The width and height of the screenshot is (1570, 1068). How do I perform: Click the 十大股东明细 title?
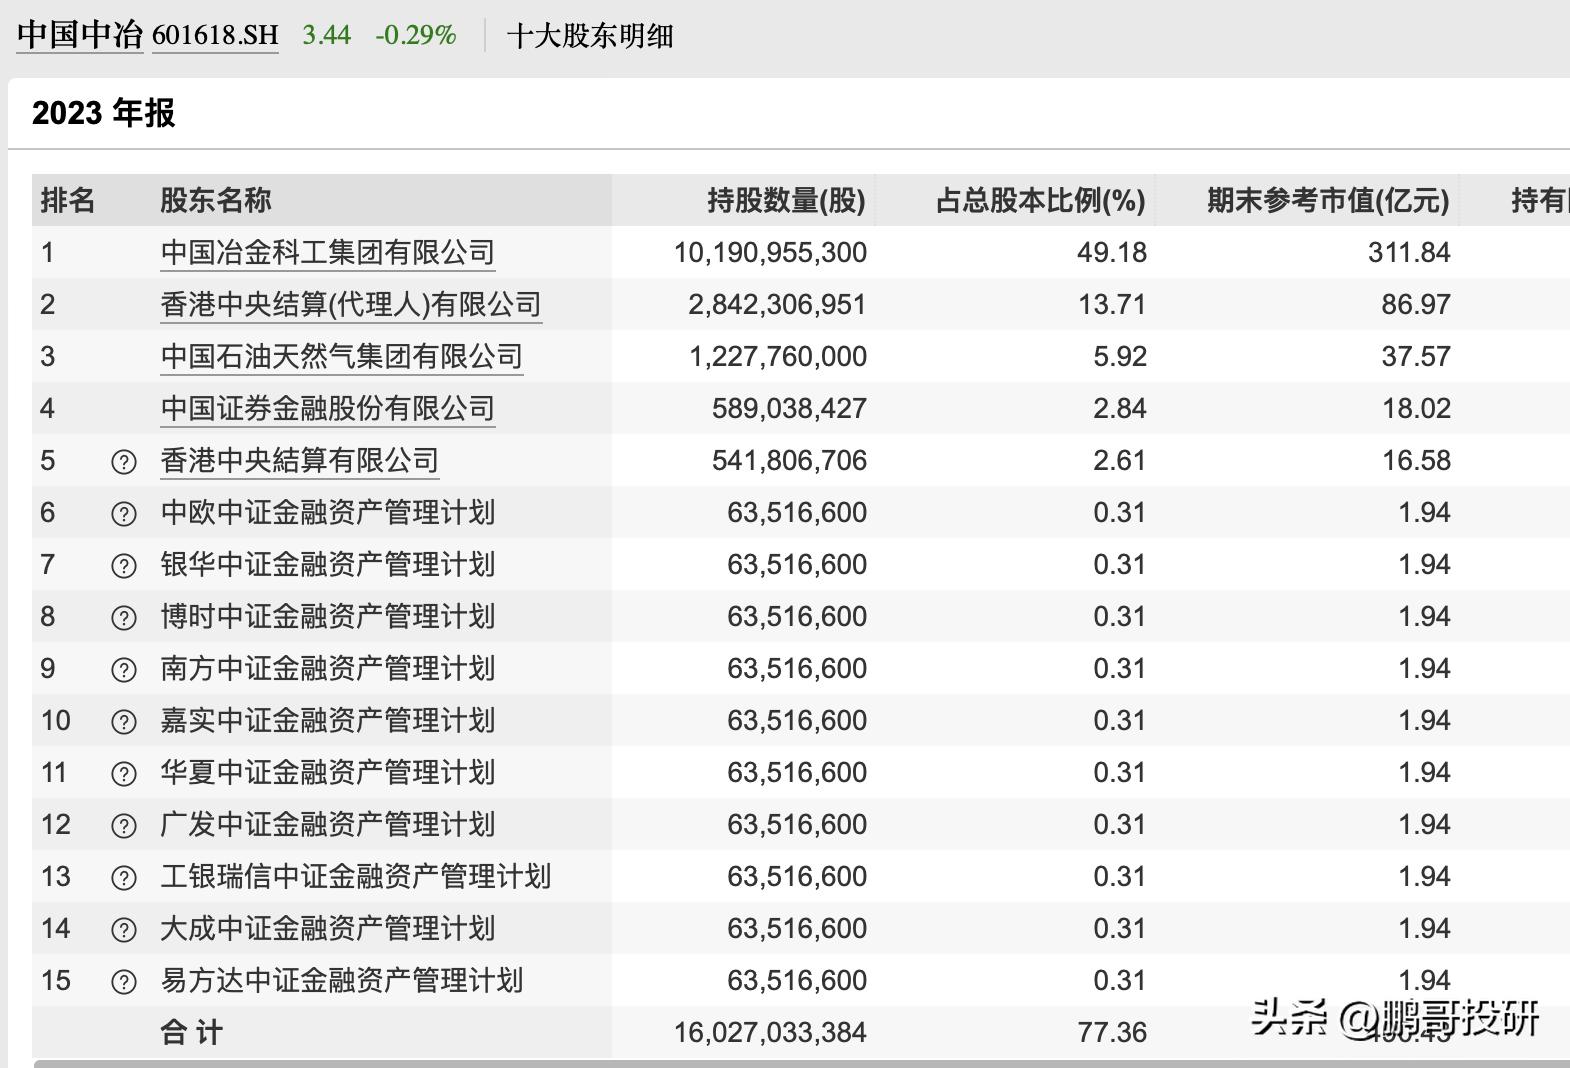tap(590, 36)
